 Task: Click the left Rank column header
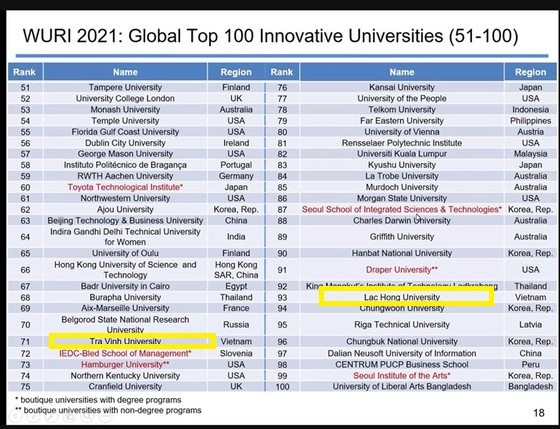[x=25, y=72]
